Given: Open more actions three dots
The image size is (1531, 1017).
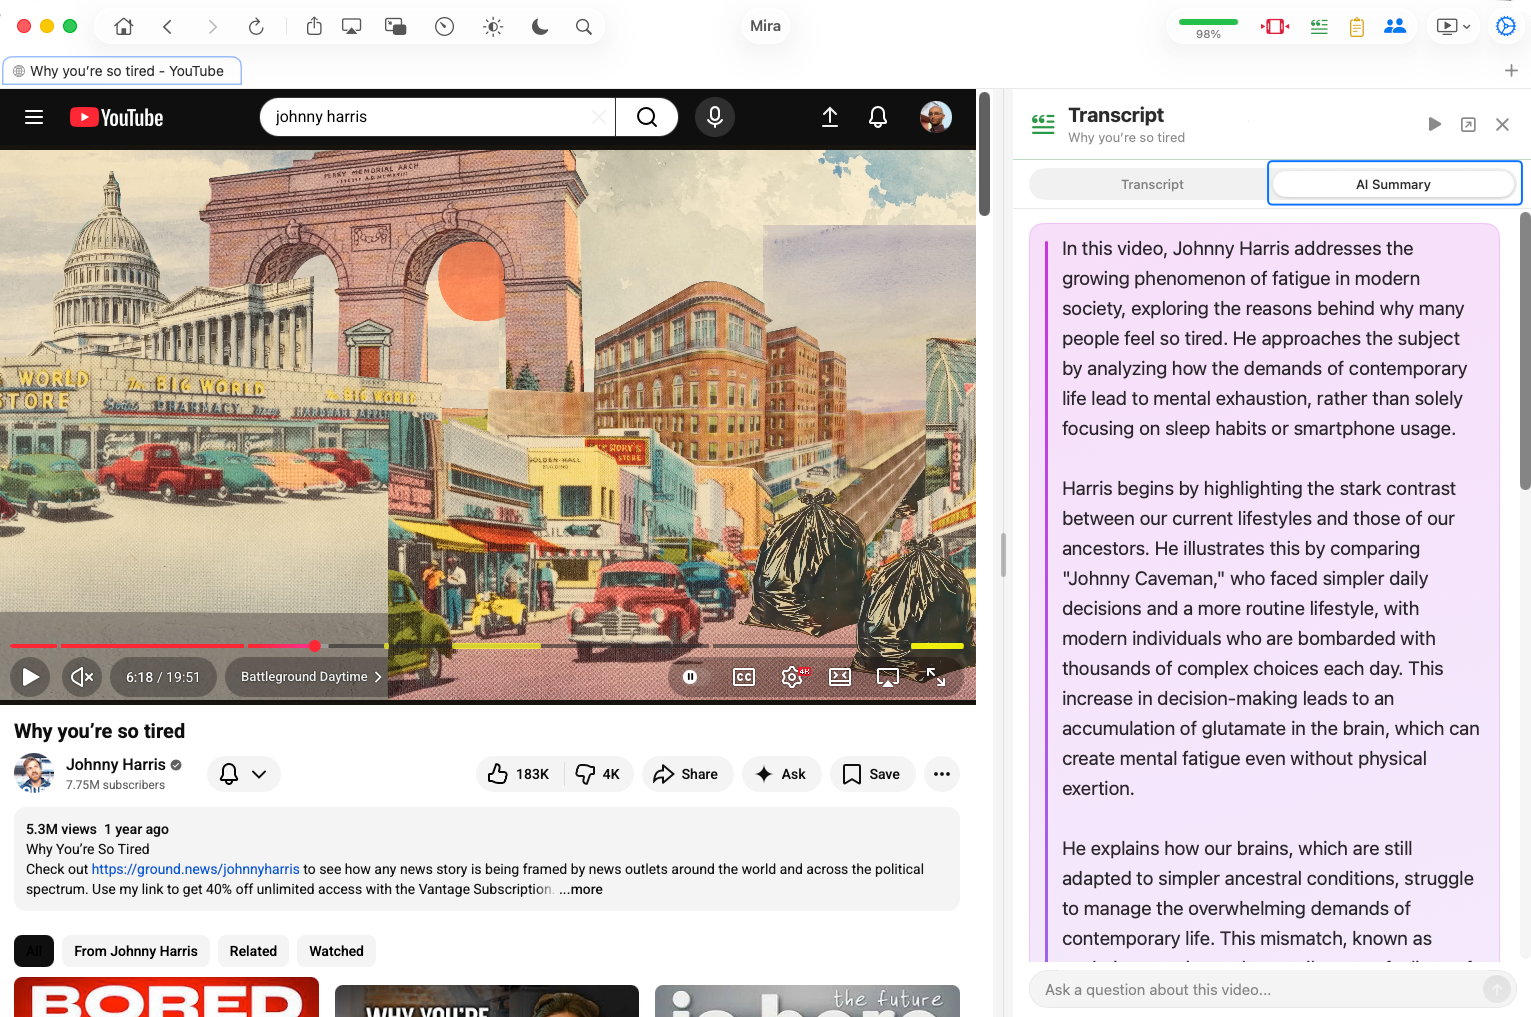Looking at the screenshot, I should pyautogui.click(x=942, y=774).
